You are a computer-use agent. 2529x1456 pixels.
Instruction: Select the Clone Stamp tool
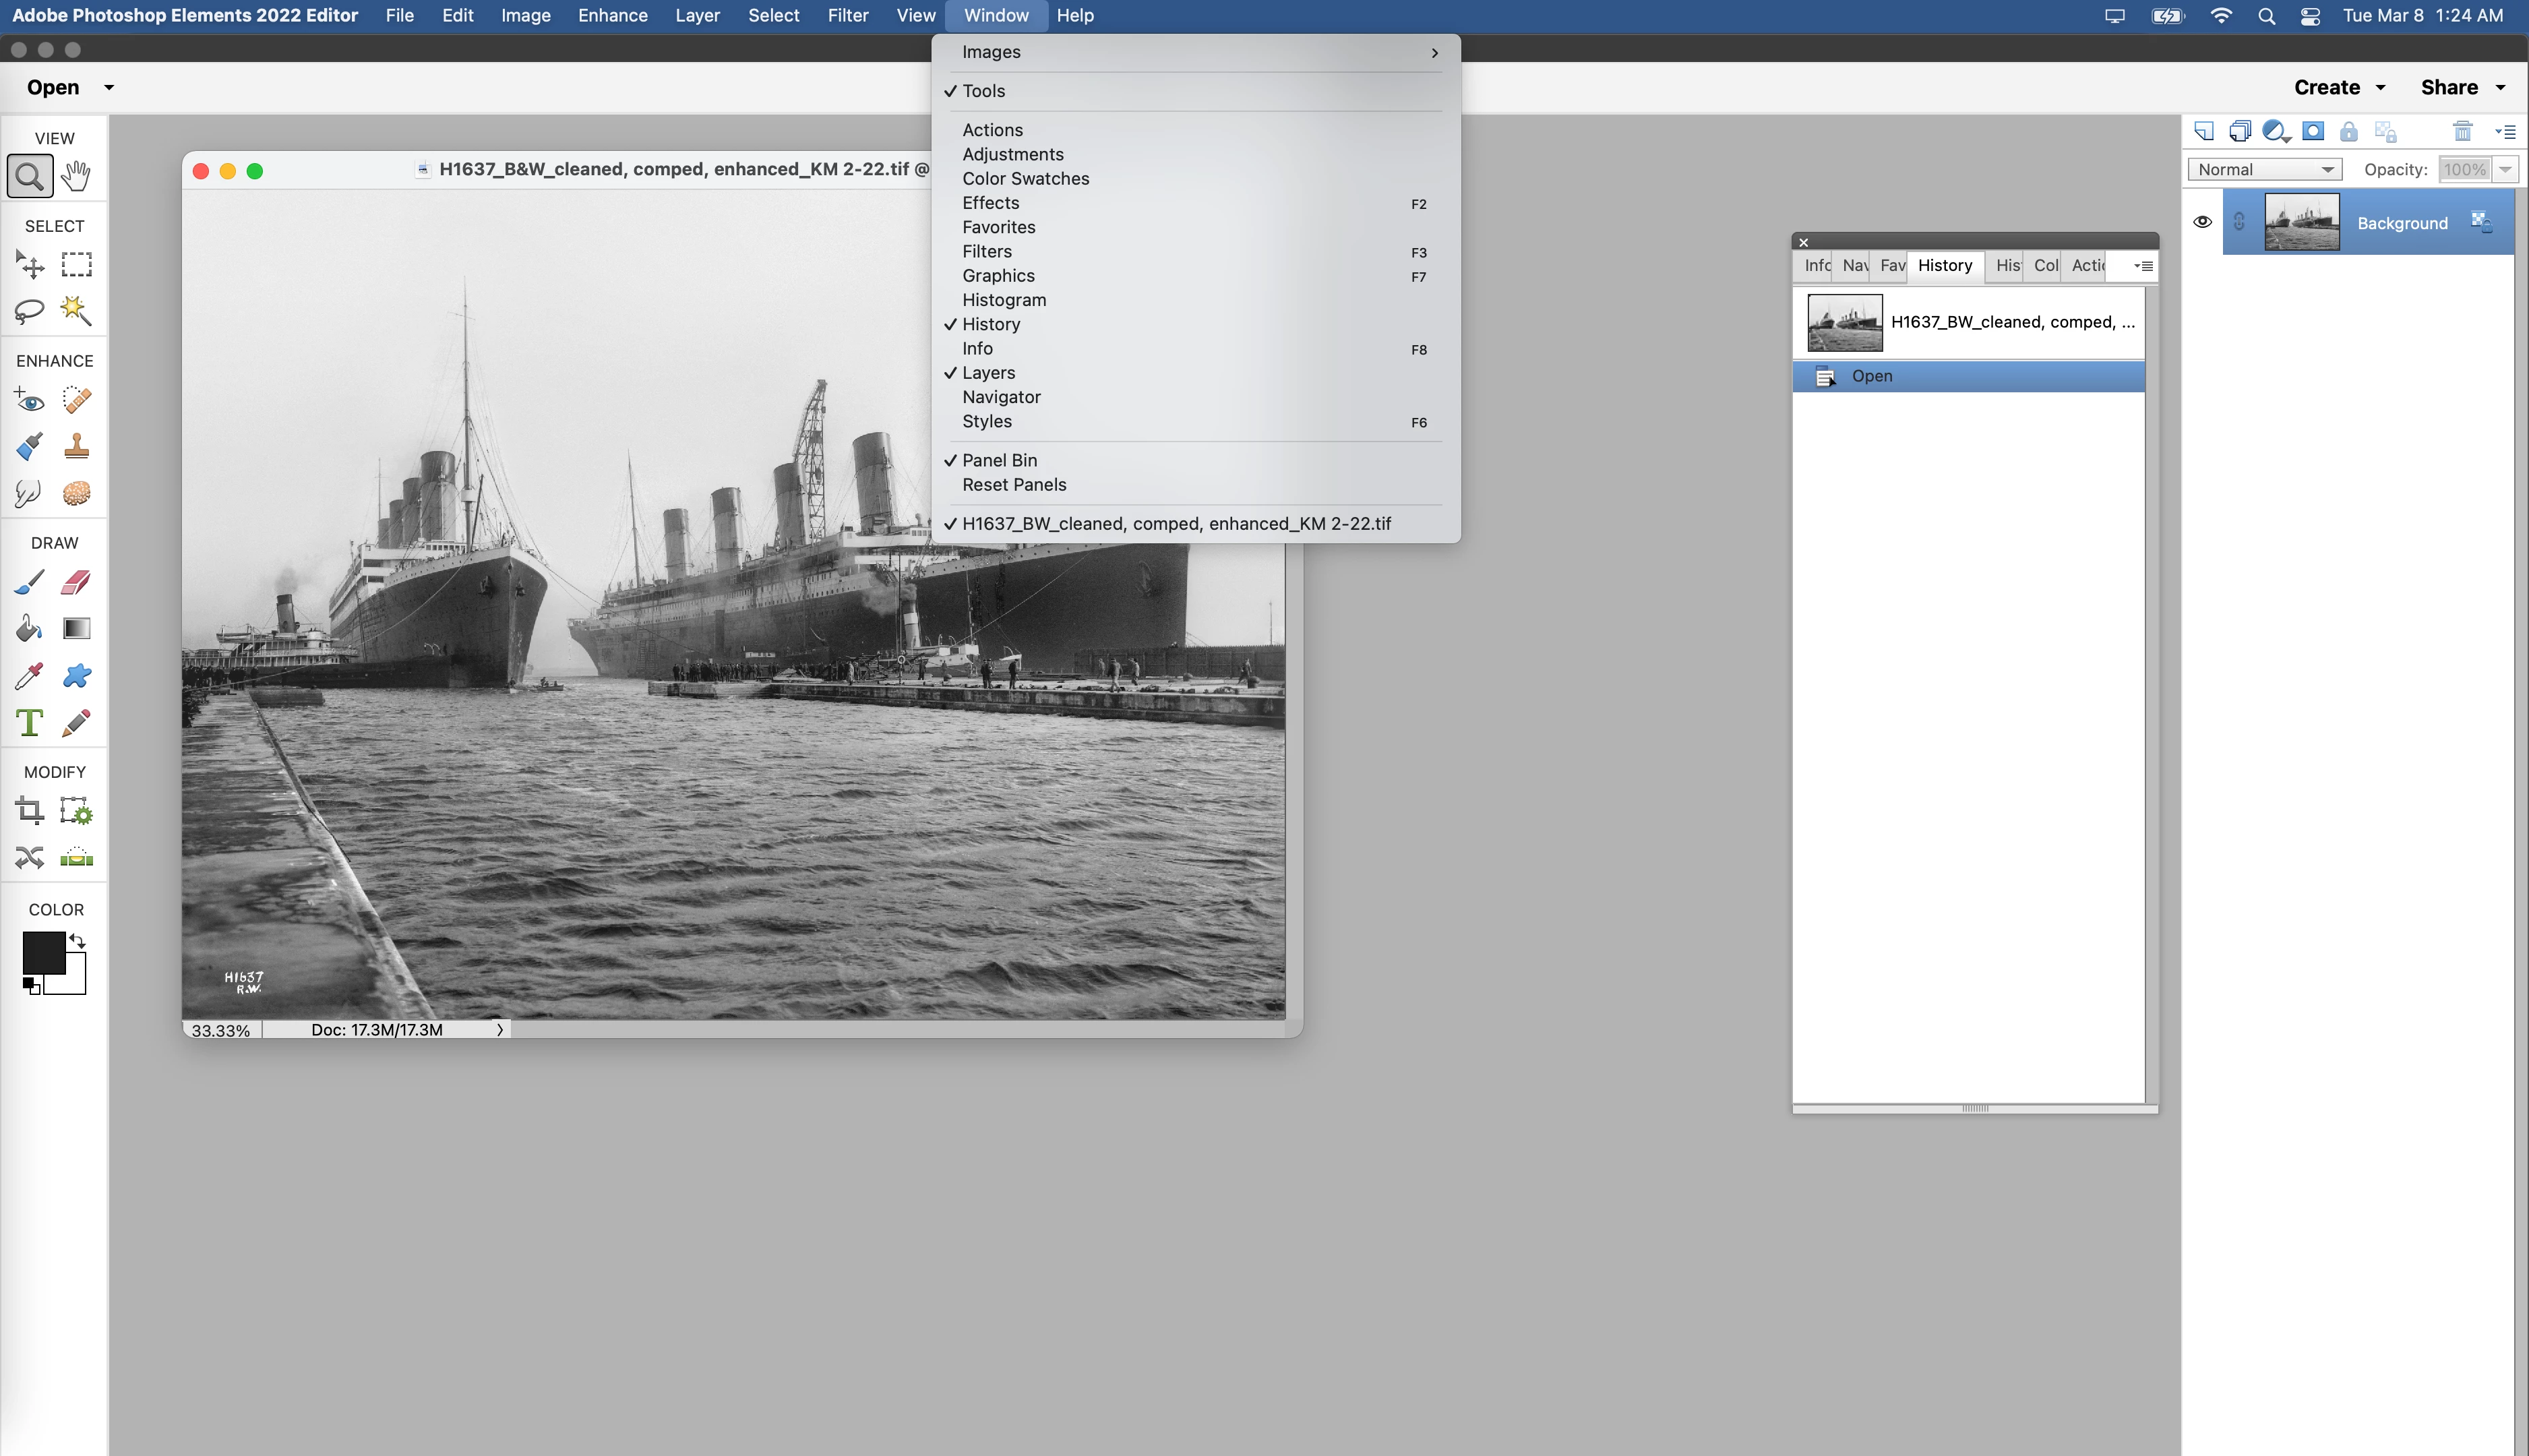point(76,446)
